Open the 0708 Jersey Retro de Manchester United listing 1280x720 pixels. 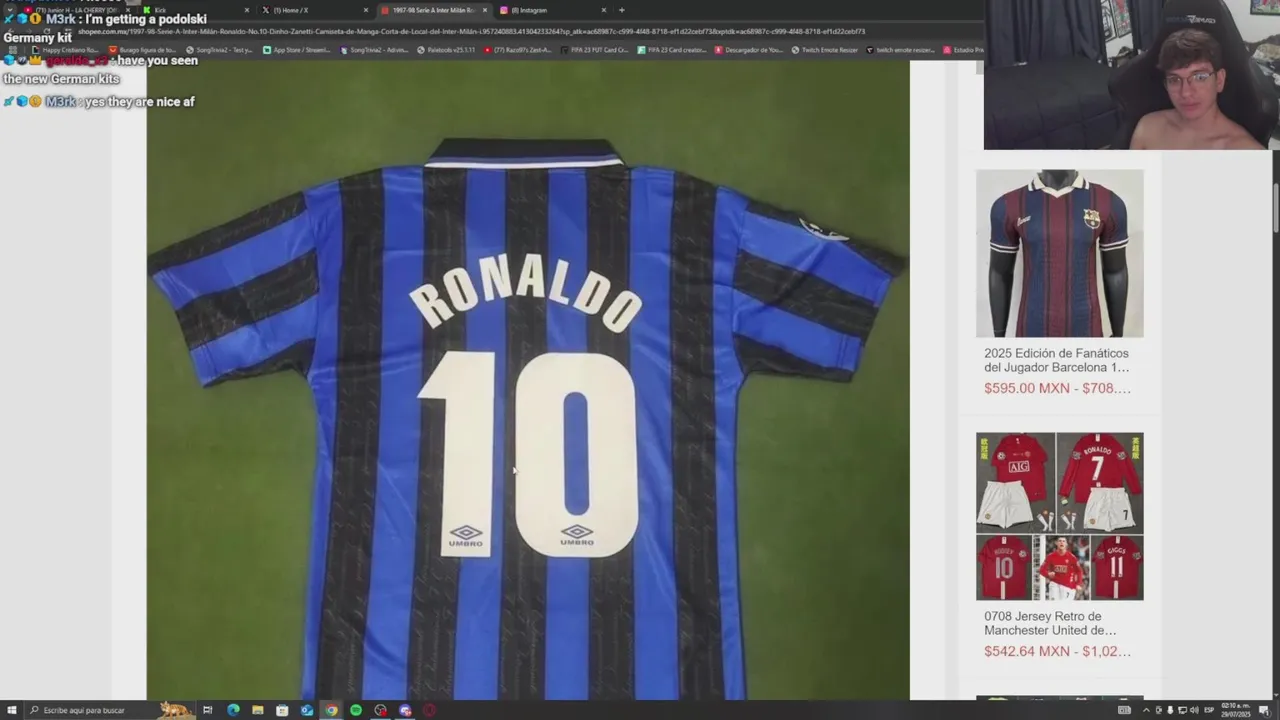tap(1050, 623)
